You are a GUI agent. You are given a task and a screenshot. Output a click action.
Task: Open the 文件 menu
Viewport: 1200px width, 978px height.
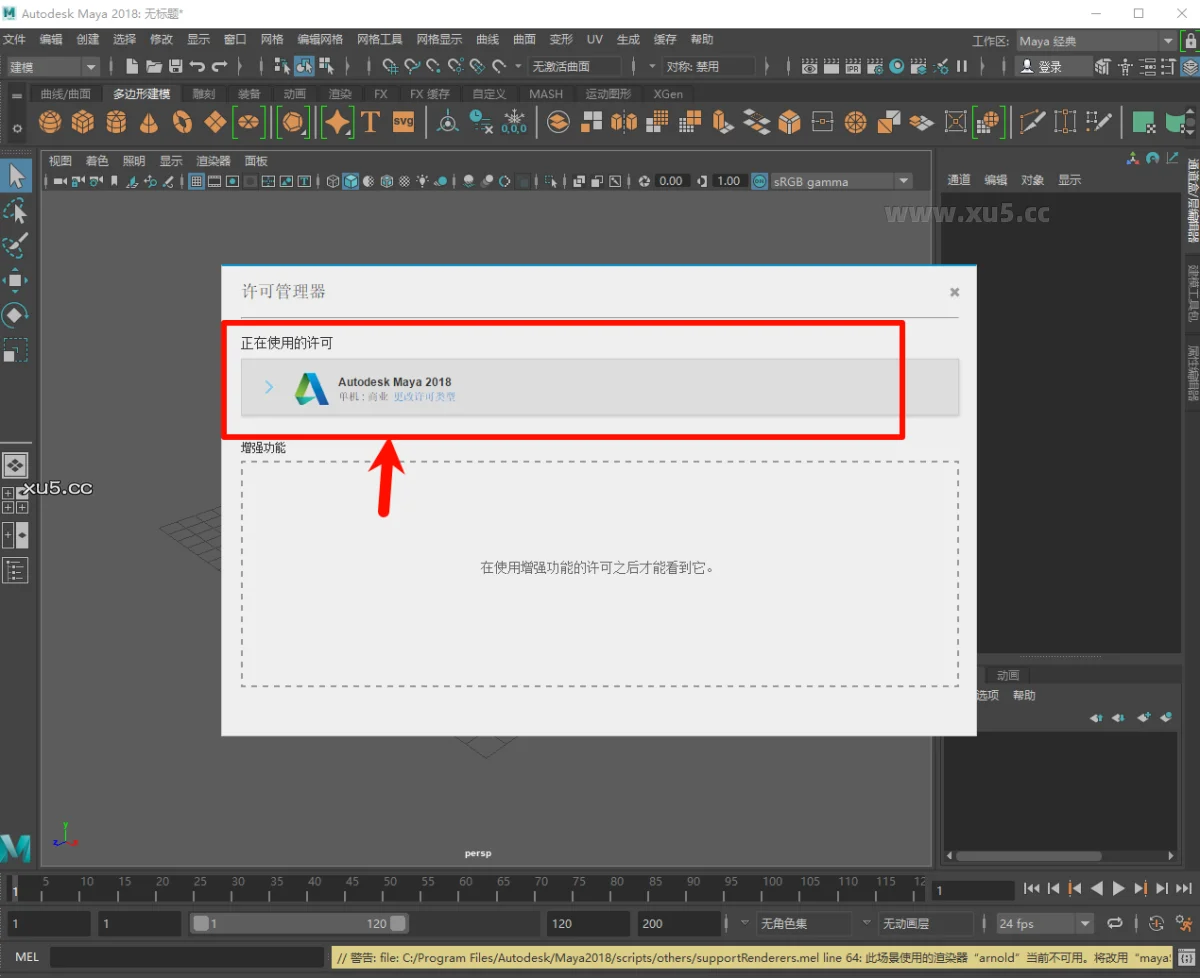tap(14, 39)
